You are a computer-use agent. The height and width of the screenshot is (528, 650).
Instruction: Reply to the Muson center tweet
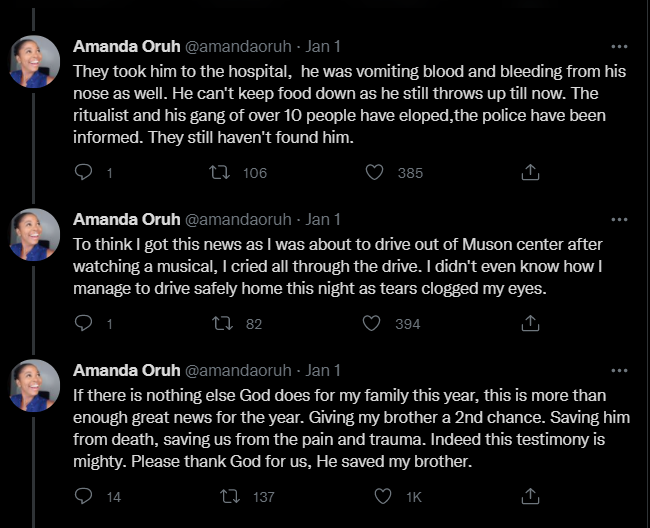pyautogui.click(x=84, y=323)
